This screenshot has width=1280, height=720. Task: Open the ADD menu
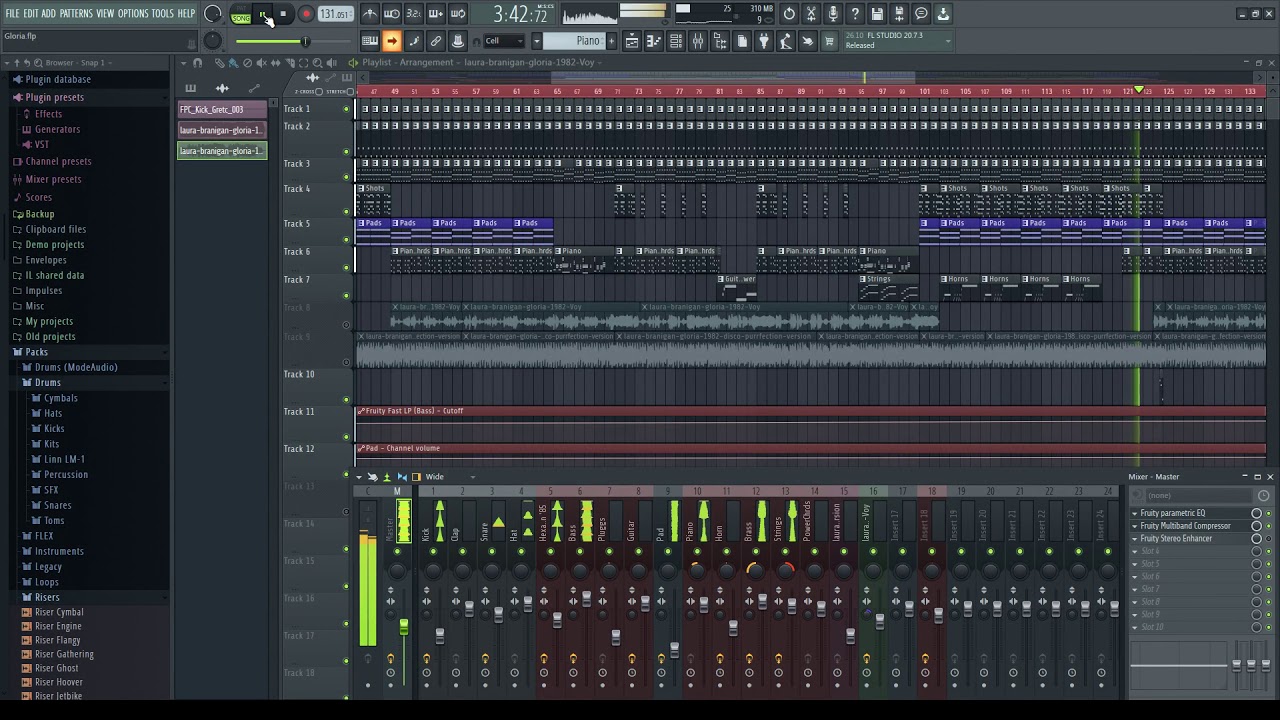[x=48, y=14]
